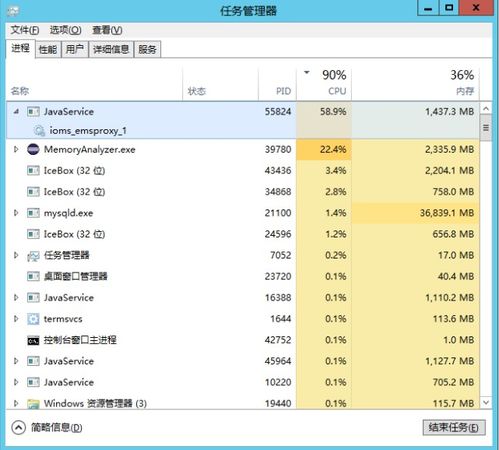This screenshot has height=450, width=499.
Task: Click the JavaService 10220 process icon
Action: point(33,382)
